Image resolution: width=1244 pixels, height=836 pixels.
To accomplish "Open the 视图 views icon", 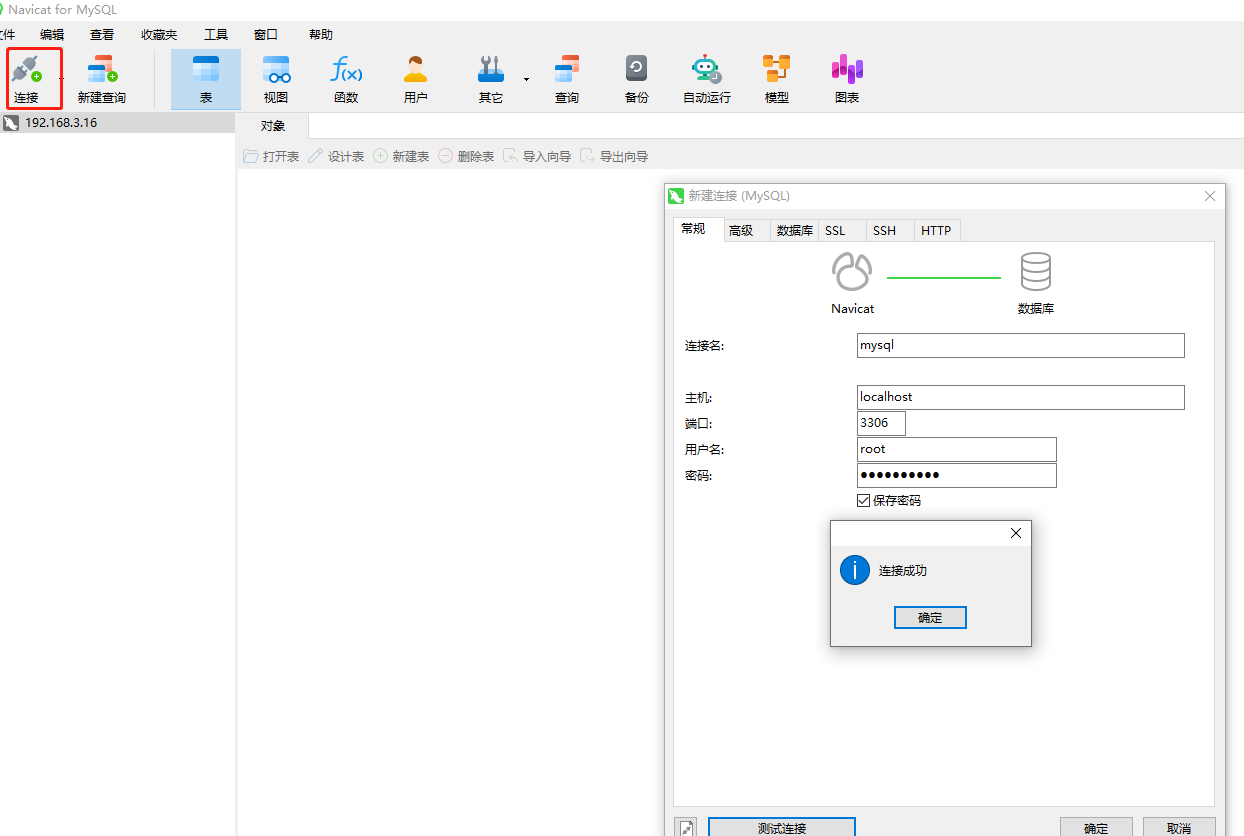I will [276, 79].
